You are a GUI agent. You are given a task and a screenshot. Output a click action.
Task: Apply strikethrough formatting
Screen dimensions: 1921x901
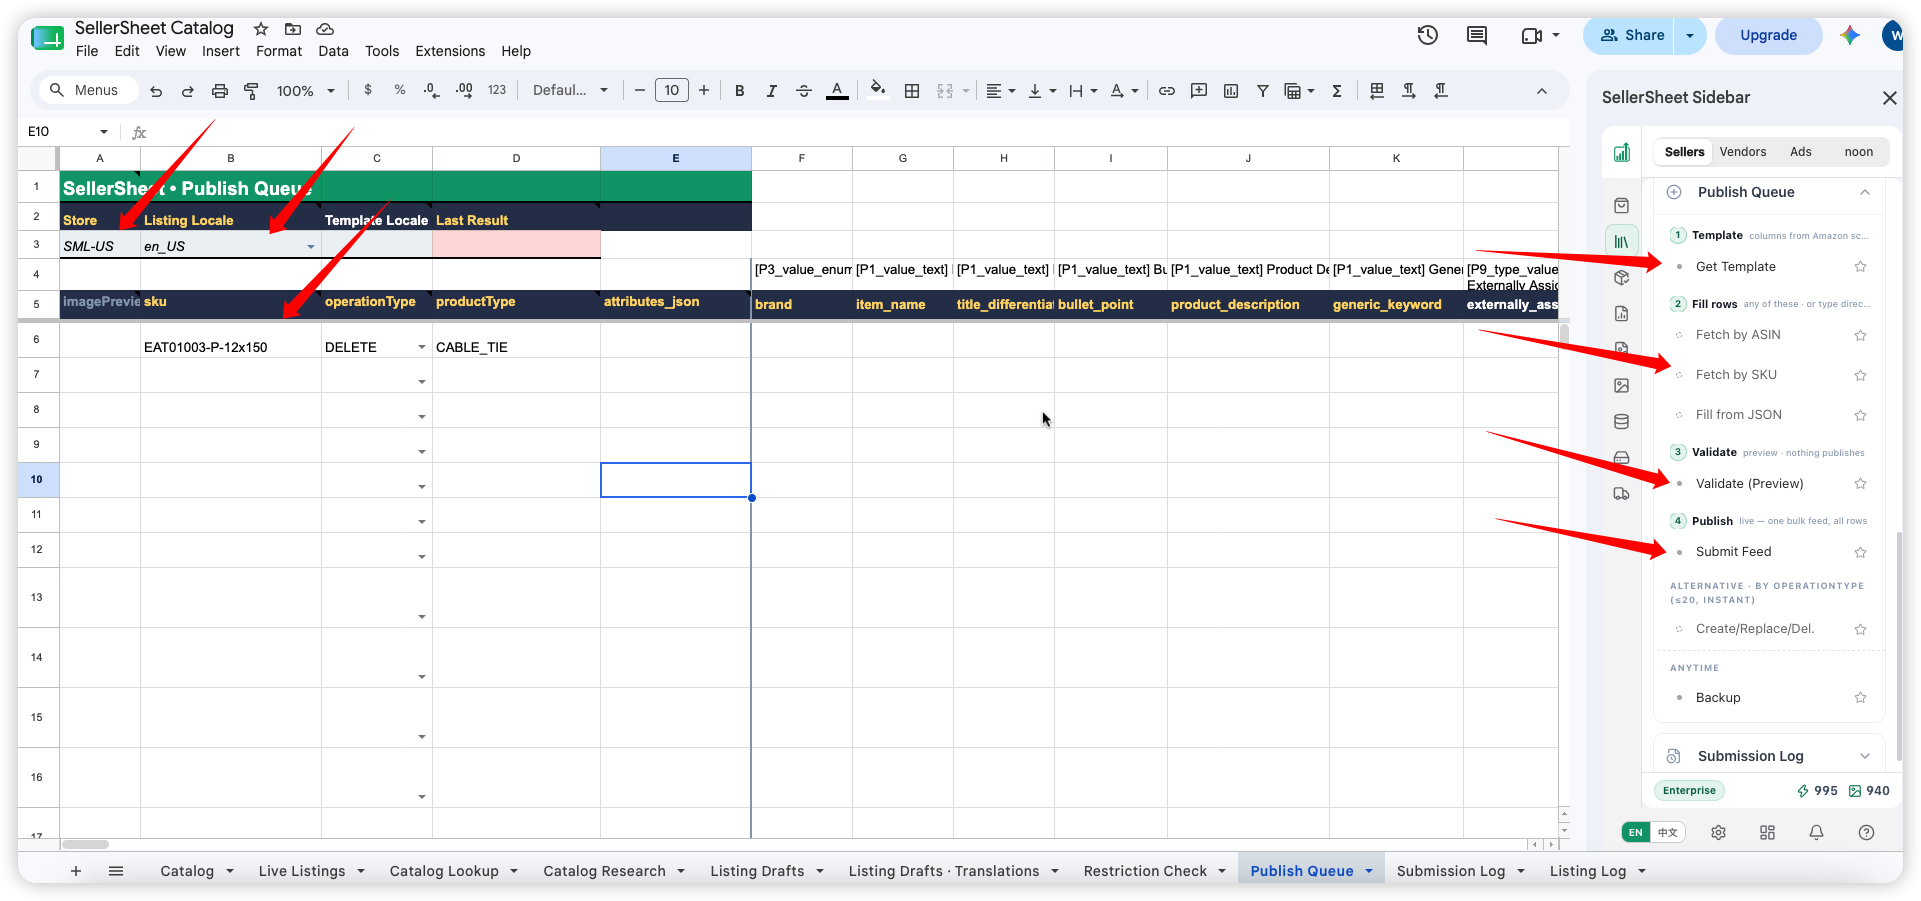point(804,91)
